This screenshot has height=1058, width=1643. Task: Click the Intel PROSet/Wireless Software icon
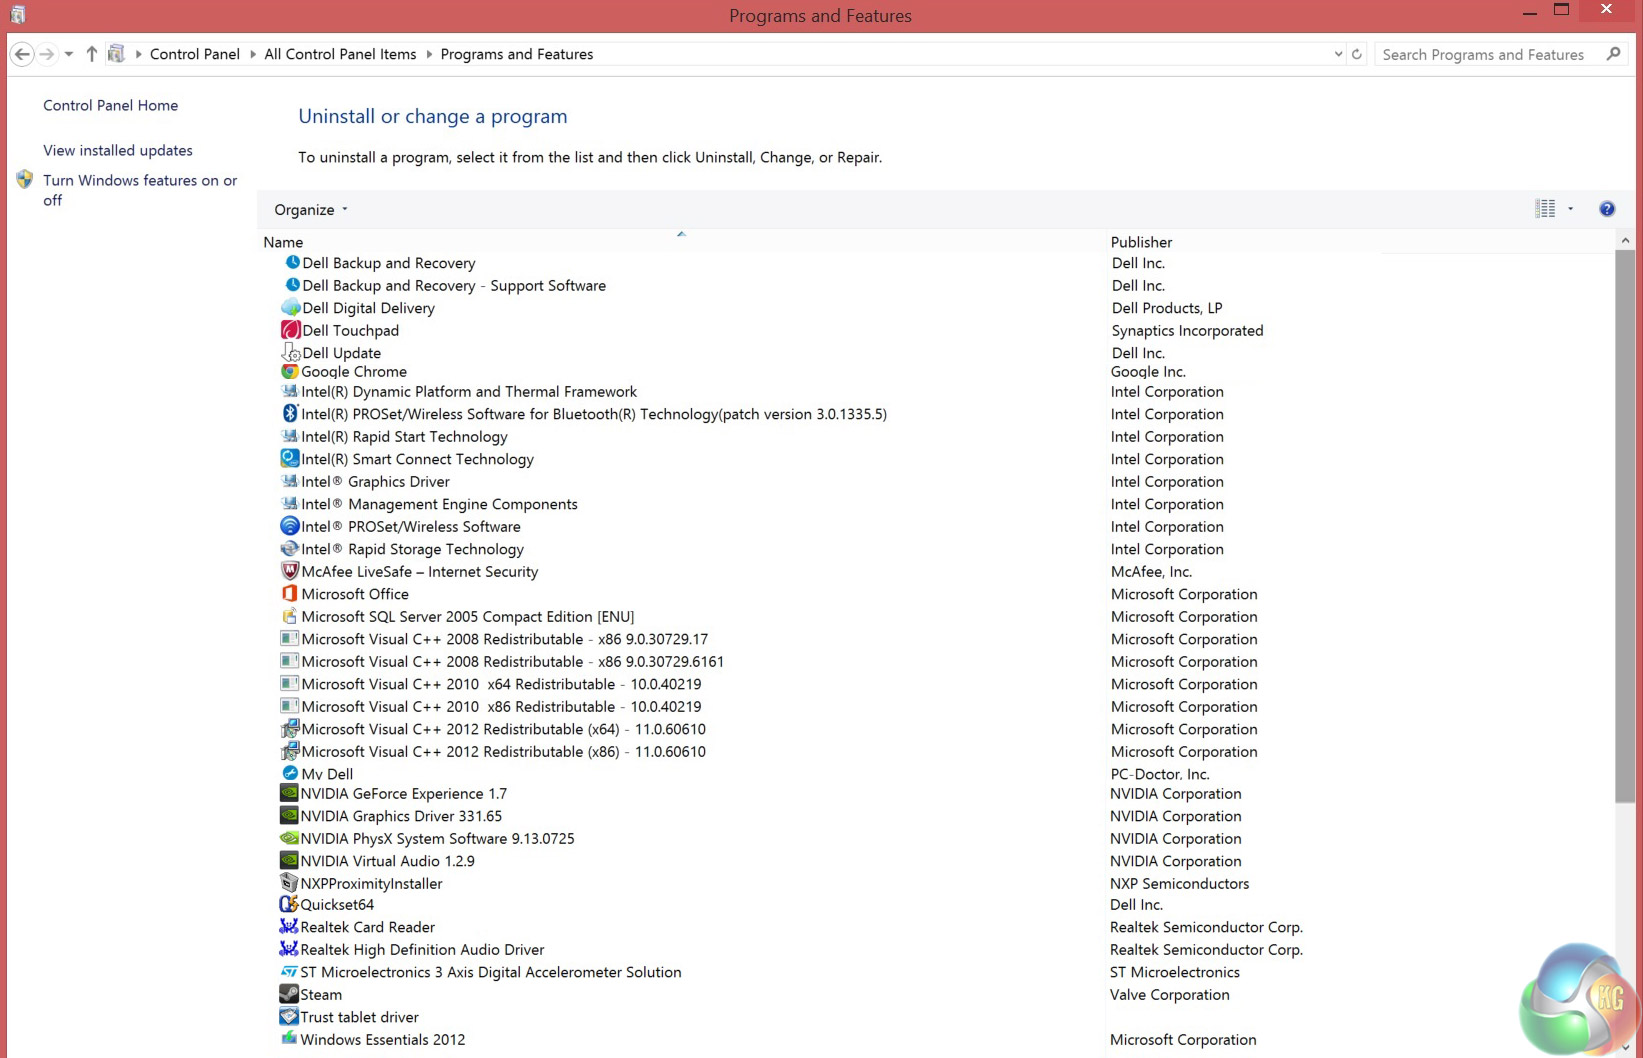[x=290, y=526]
